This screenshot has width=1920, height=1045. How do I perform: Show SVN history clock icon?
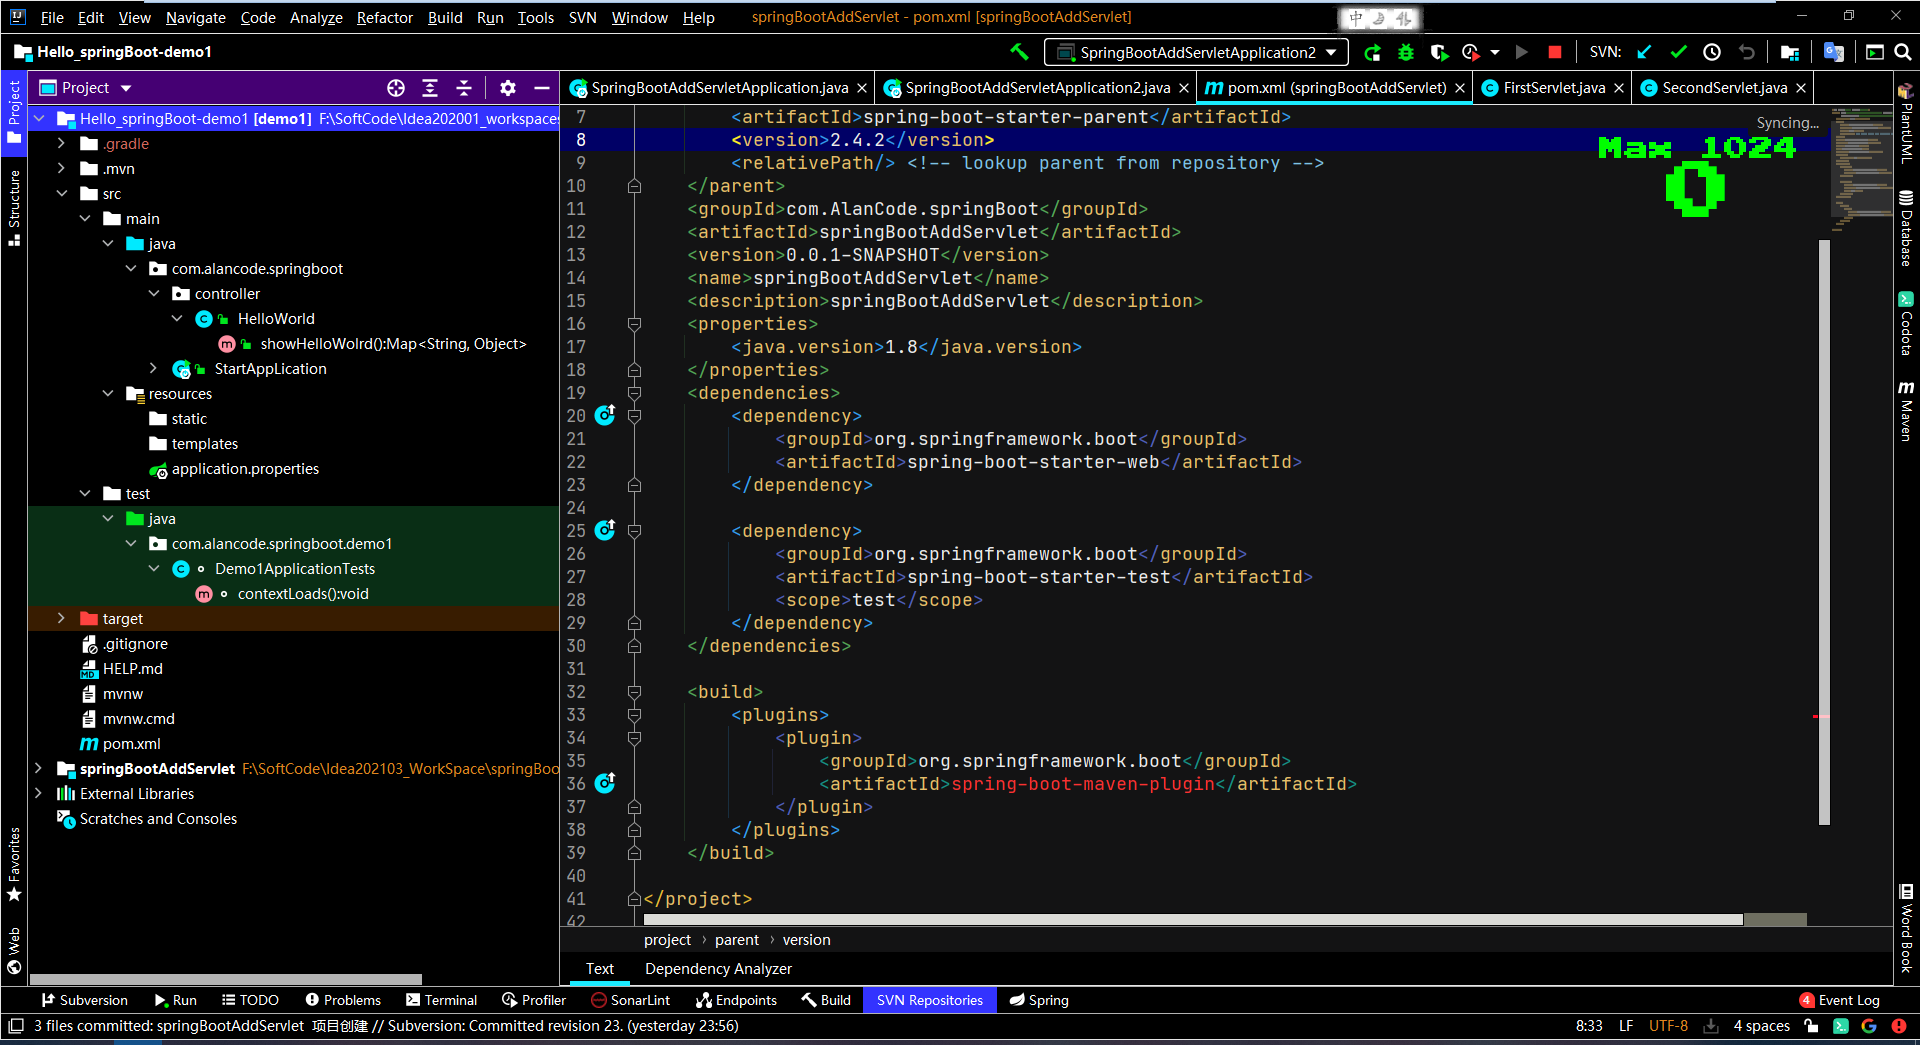coord(1712,52)
